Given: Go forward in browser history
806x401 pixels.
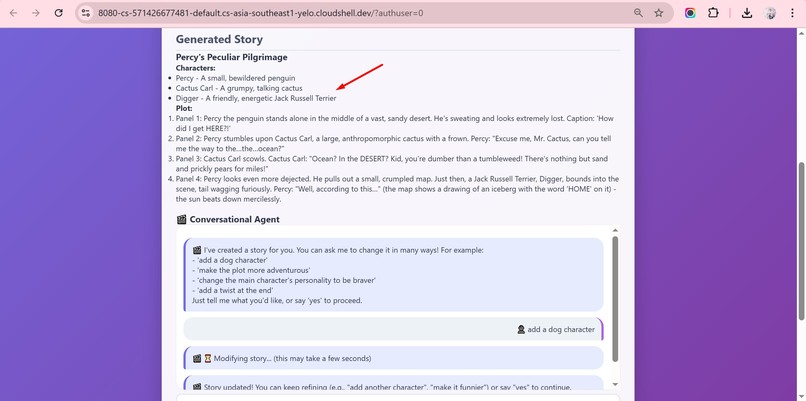Looking at the screenshot, I should (36, 13).
